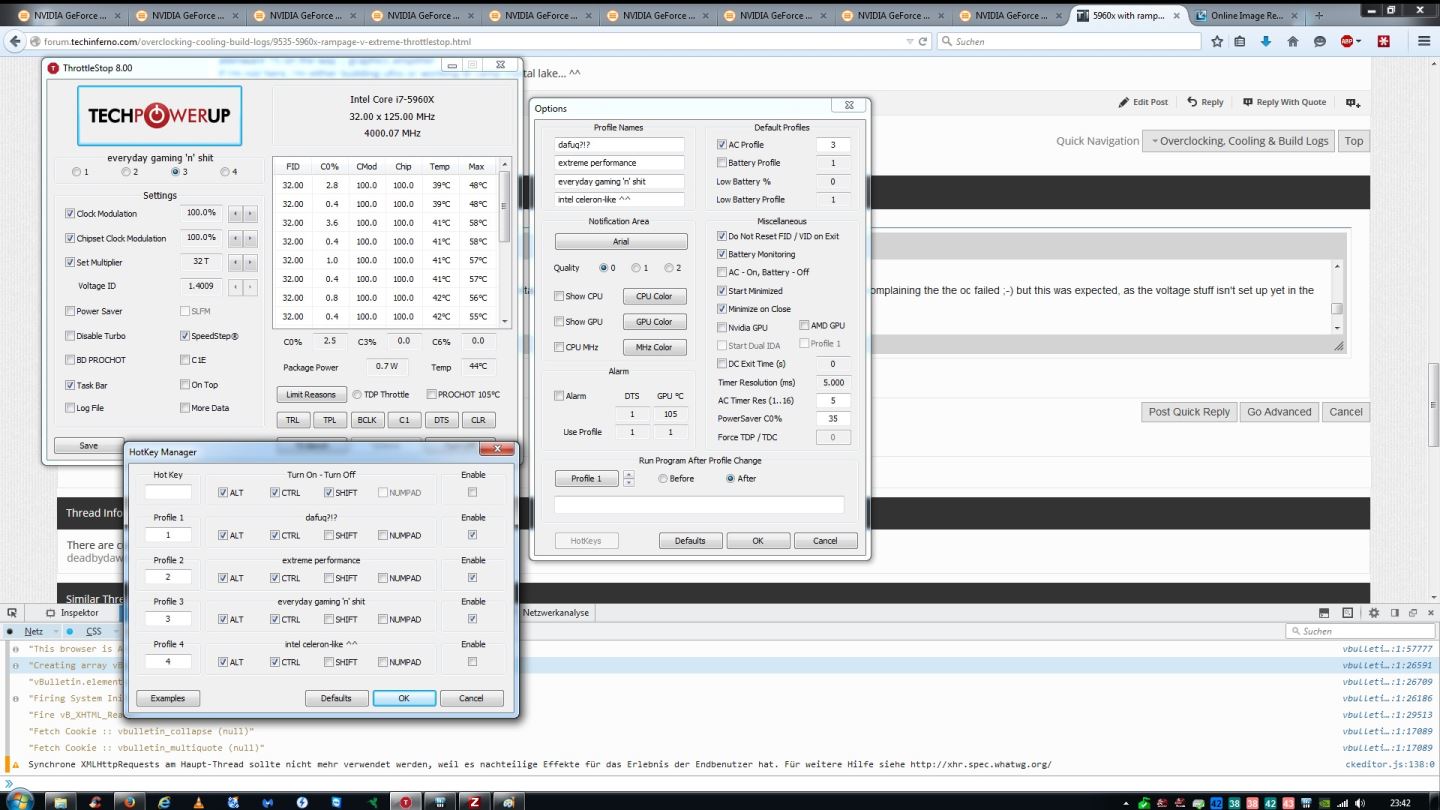Step up the Profile 1 spinner in Options
The image size is (1440, 810).
629,474
